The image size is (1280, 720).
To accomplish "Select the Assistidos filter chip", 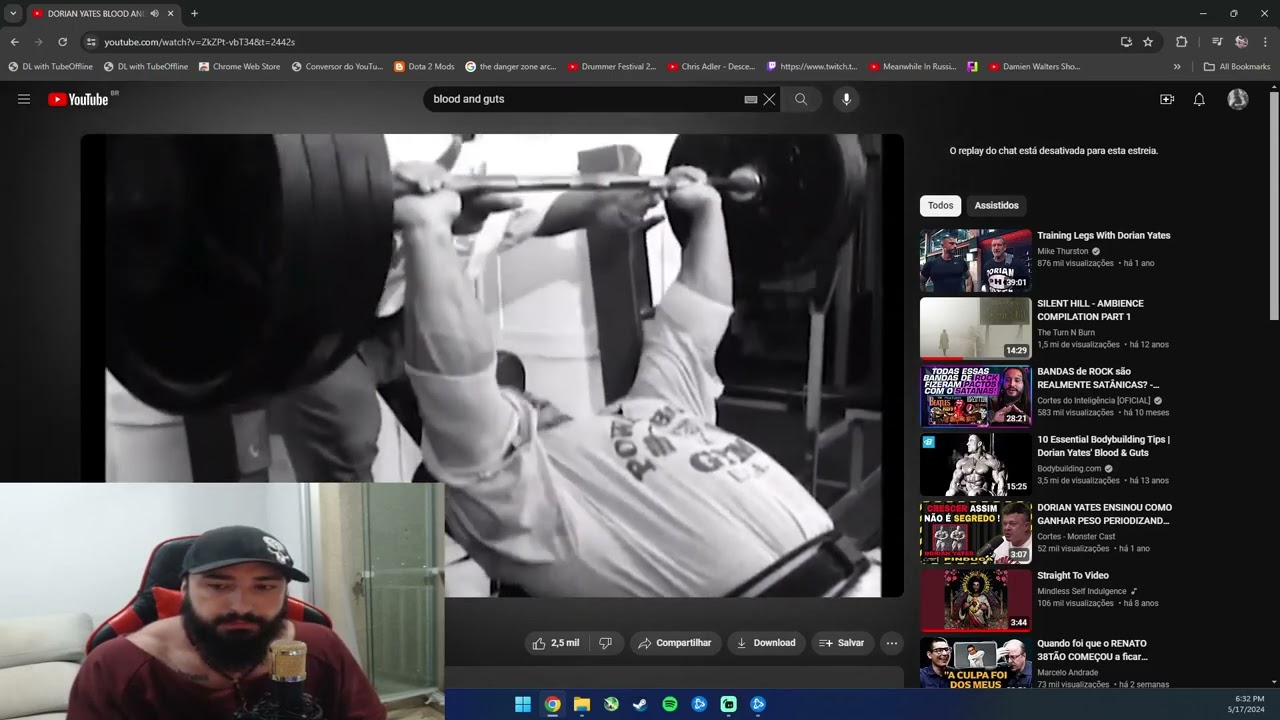I will [996, 206].
